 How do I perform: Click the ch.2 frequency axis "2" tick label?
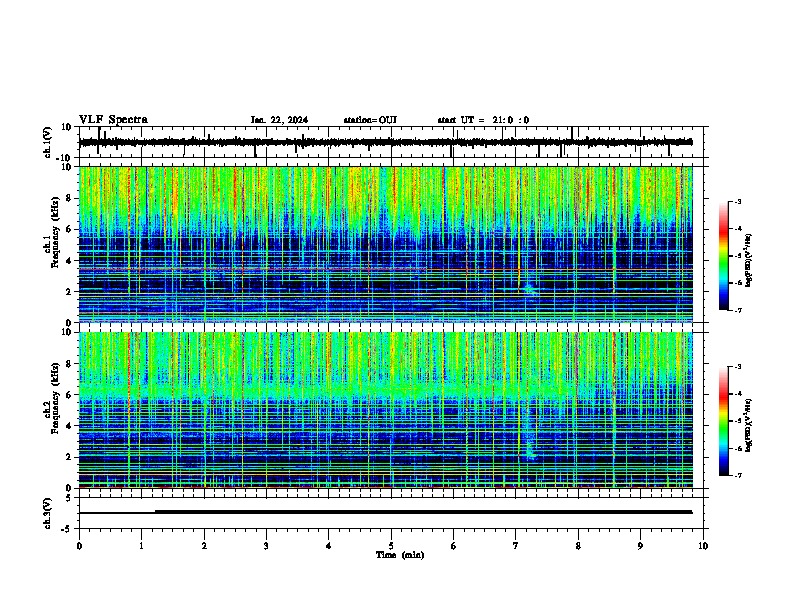69,457
